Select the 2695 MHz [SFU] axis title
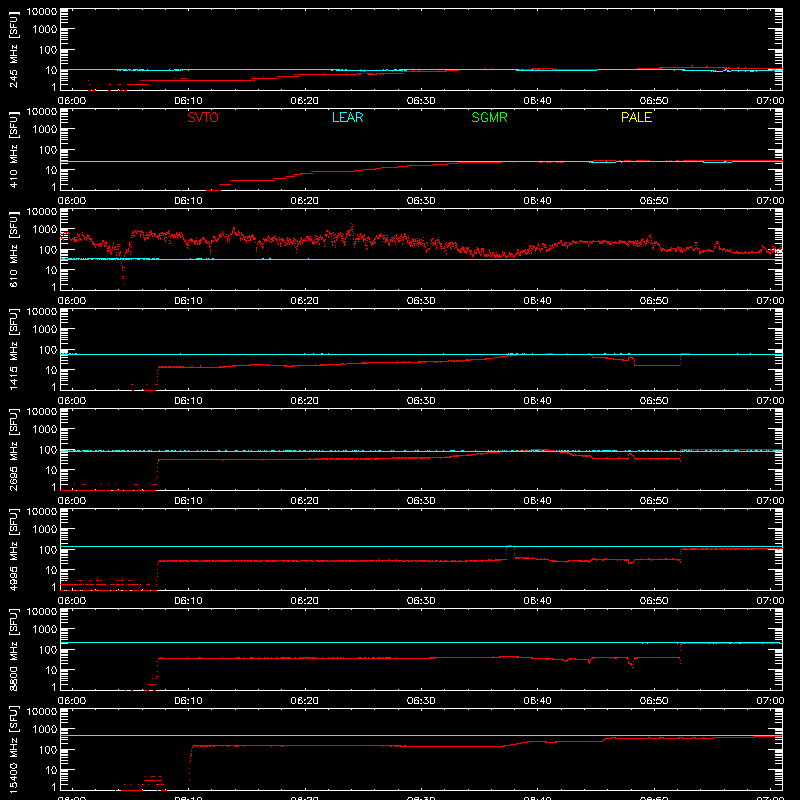Viewport: 800px width, 800px height. click(14, 450)
